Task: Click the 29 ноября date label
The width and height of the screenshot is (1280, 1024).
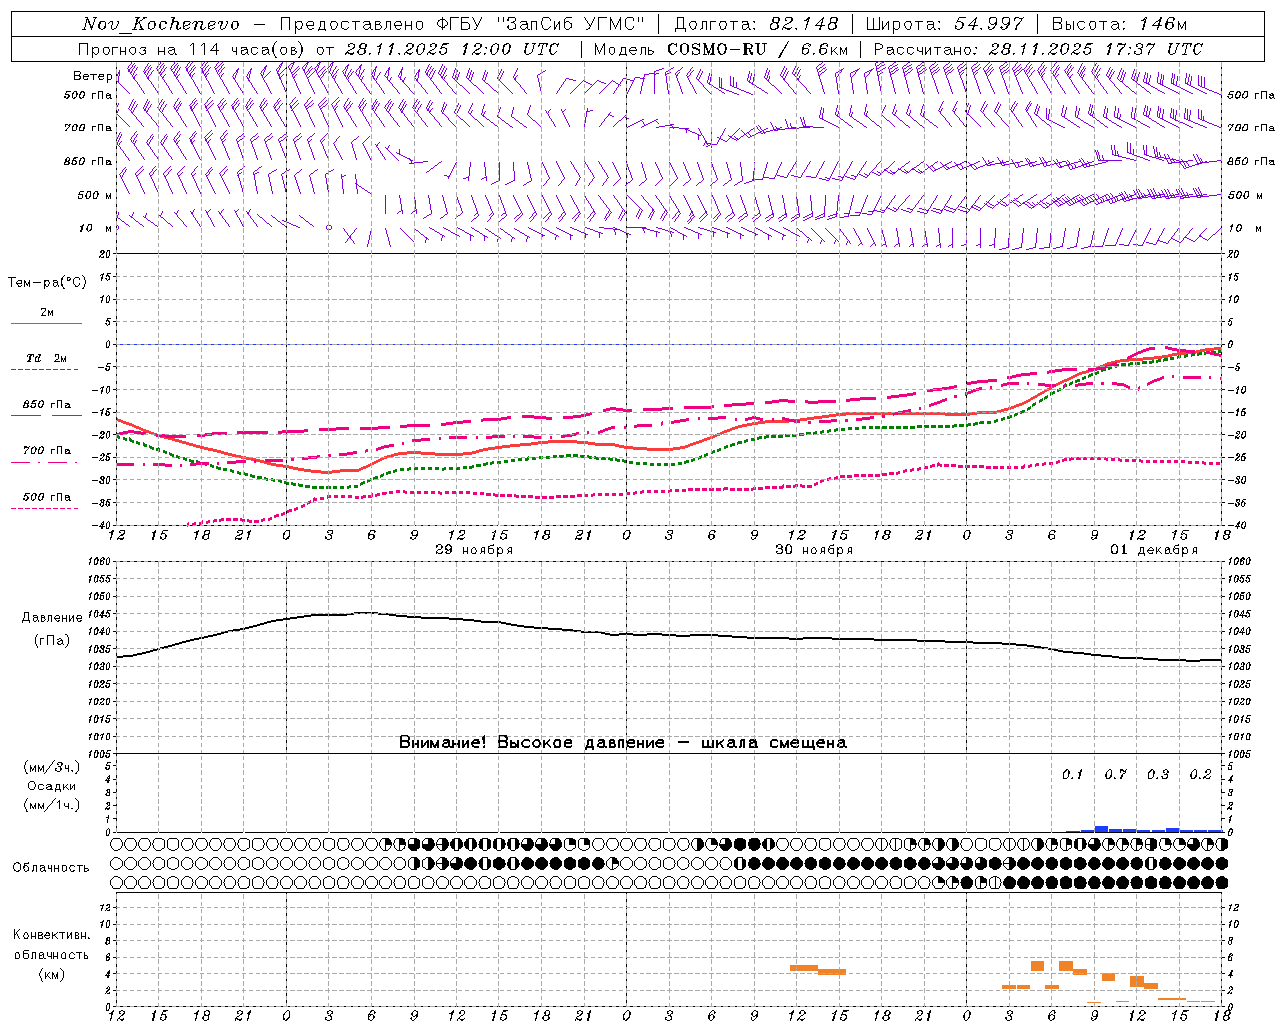Action: tap(474, 550)
